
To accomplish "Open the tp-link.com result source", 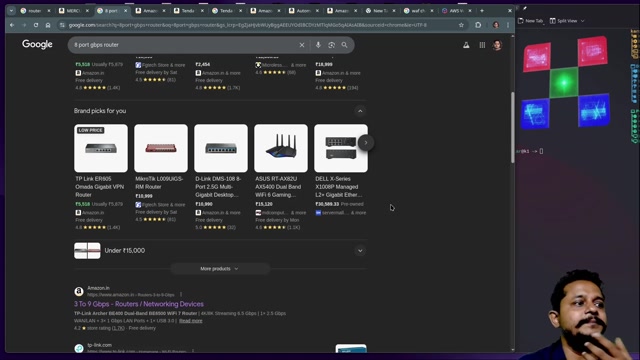I will (99, 345).
